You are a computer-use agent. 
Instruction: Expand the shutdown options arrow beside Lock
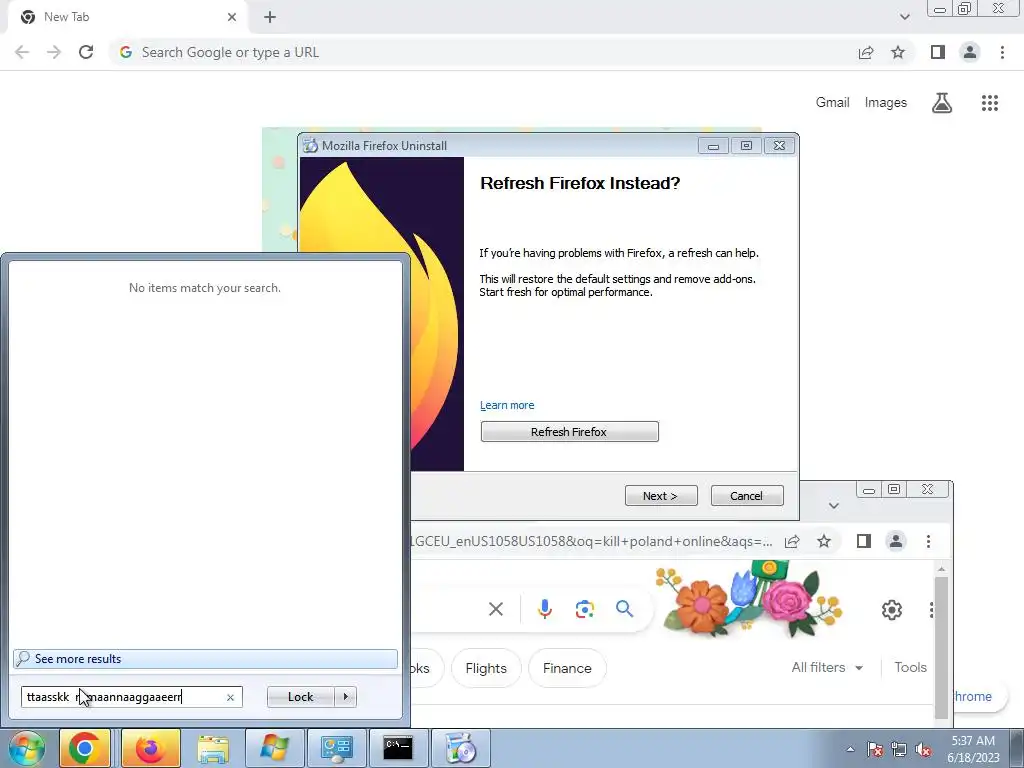(x=345, y=697)
